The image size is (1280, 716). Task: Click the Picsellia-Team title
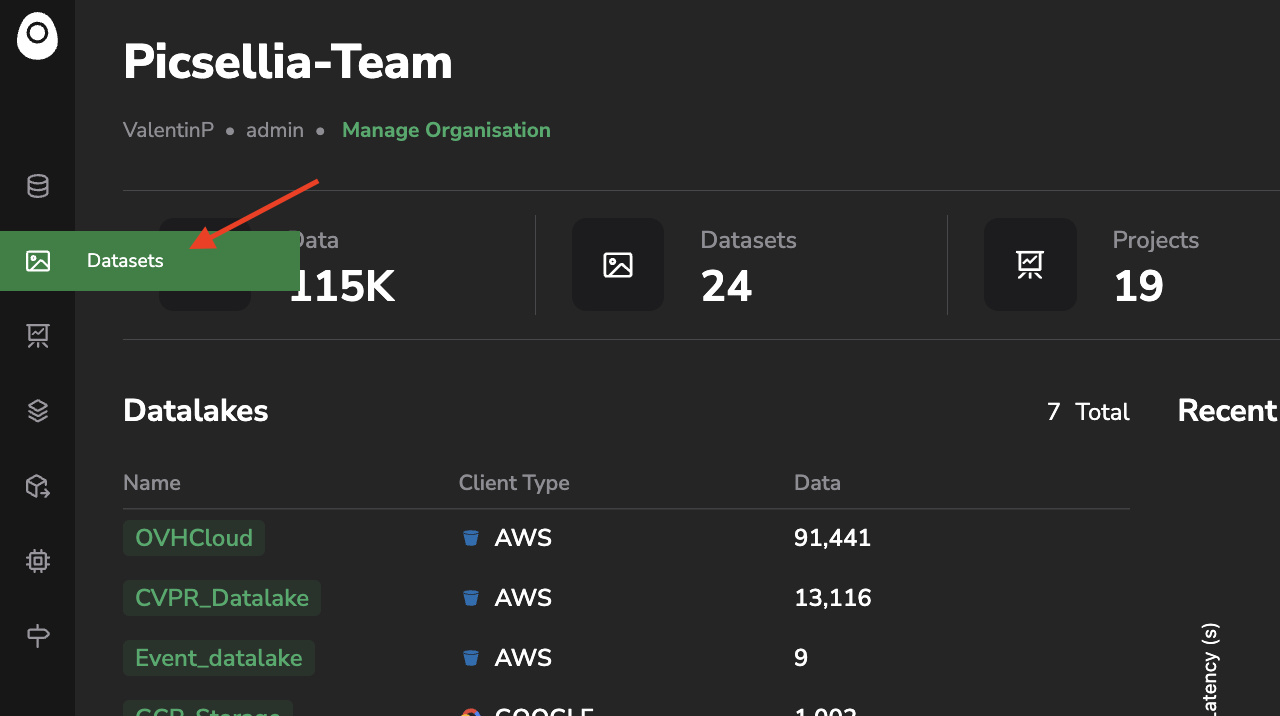pyautogui.click(x=288, y=63)
